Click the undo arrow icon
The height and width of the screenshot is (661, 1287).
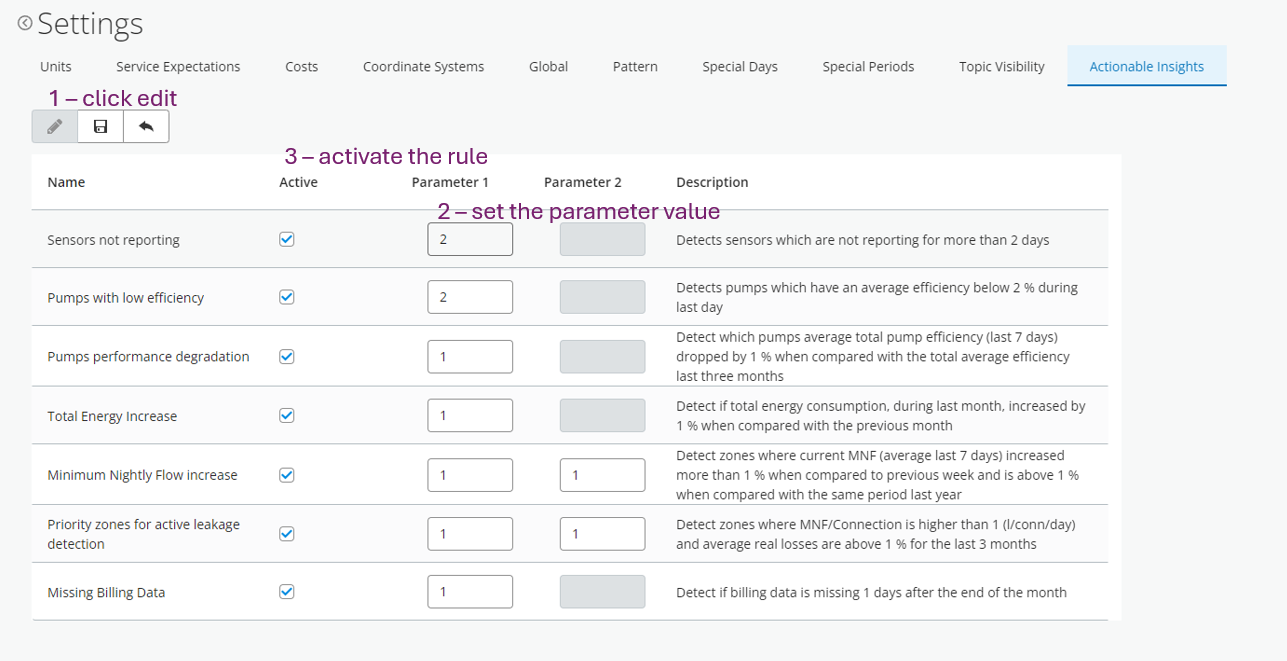[x=146, y=127]
